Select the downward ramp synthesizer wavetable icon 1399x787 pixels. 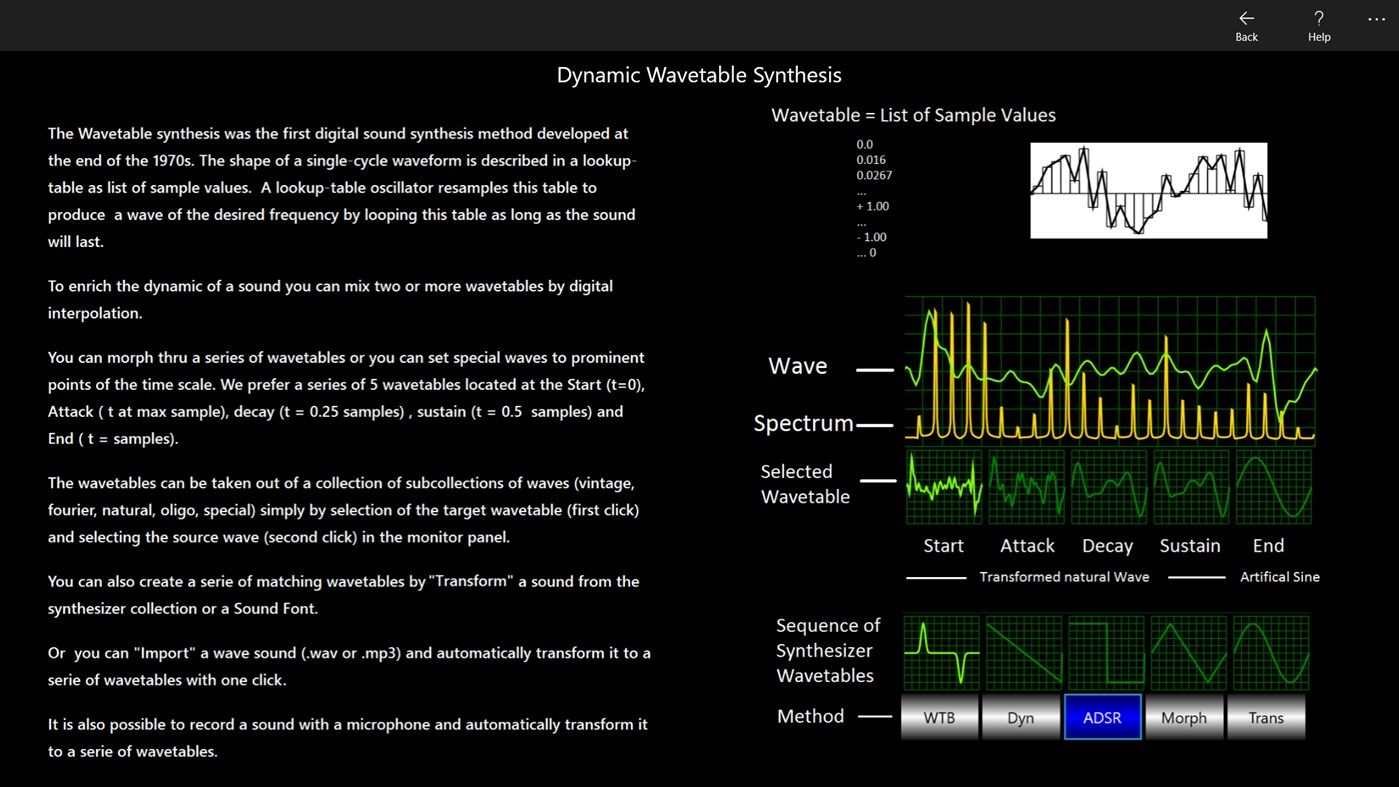(1021, 653)
